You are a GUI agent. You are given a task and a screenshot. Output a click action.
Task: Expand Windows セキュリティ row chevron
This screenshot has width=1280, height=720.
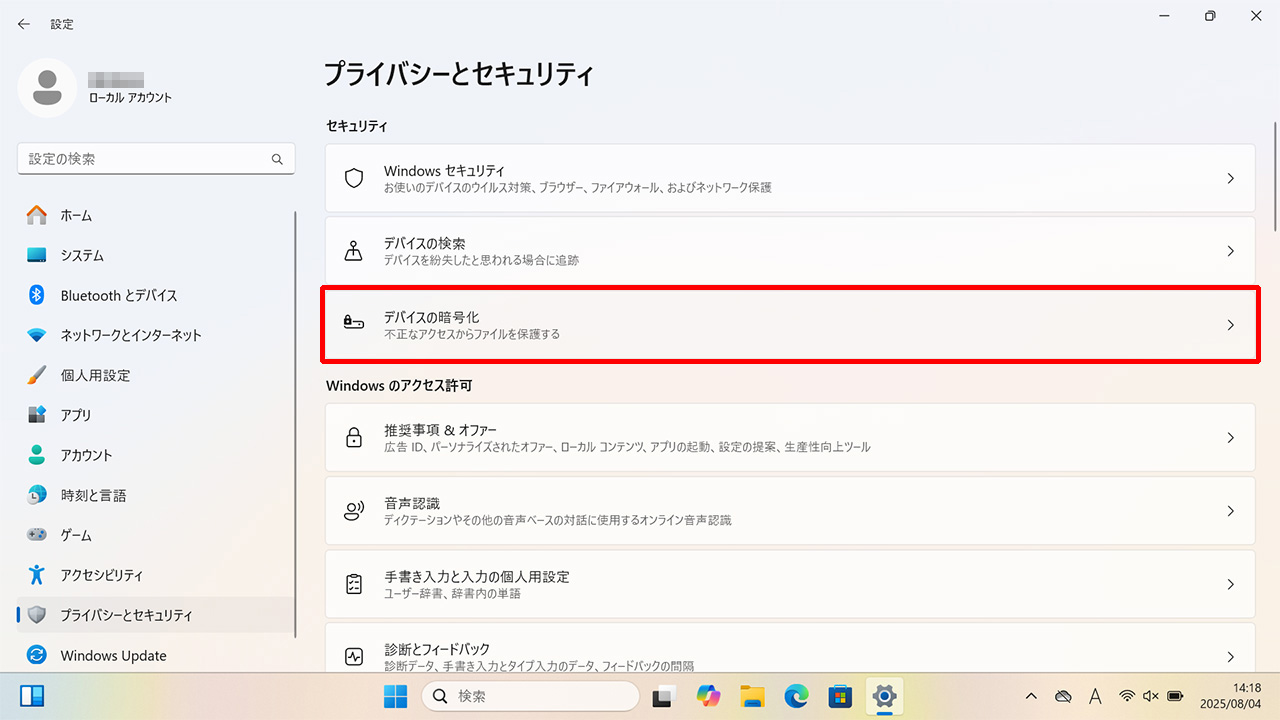tap(1231, 178)
